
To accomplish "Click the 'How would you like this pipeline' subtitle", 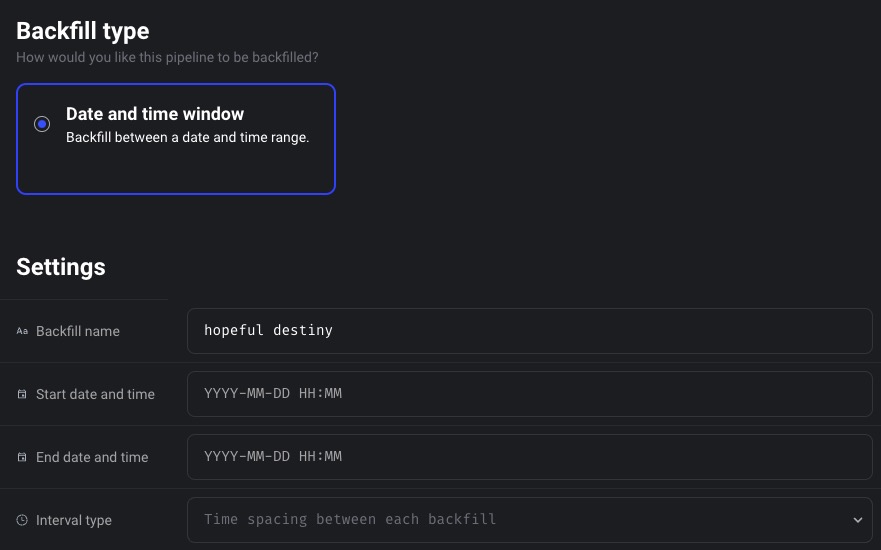I will (167, 57).
